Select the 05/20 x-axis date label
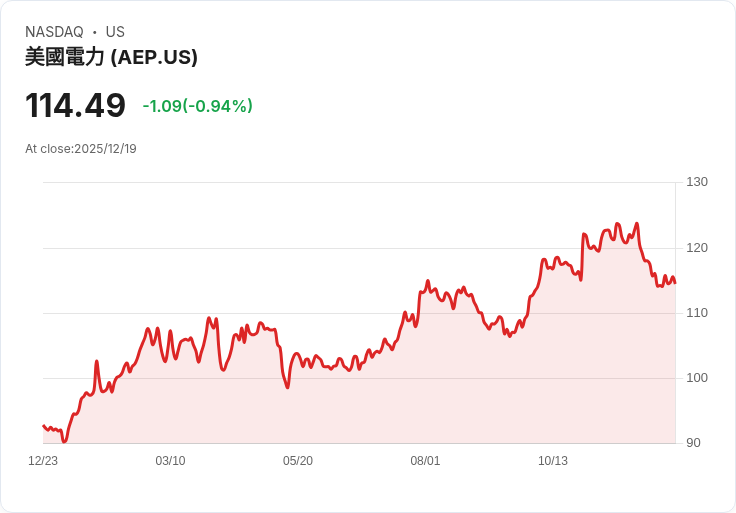The width and height of the screenshot is (736, 513). click(298, 461)
